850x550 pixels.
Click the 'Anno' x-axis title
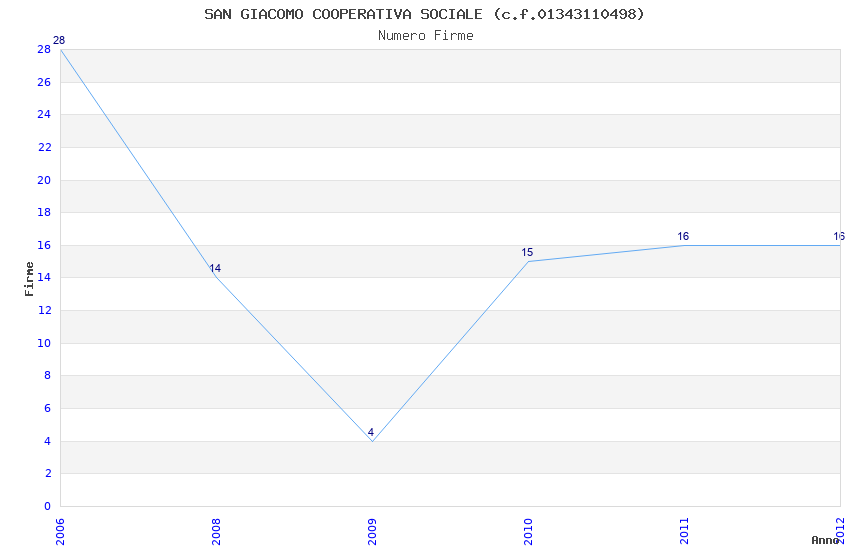825,540
